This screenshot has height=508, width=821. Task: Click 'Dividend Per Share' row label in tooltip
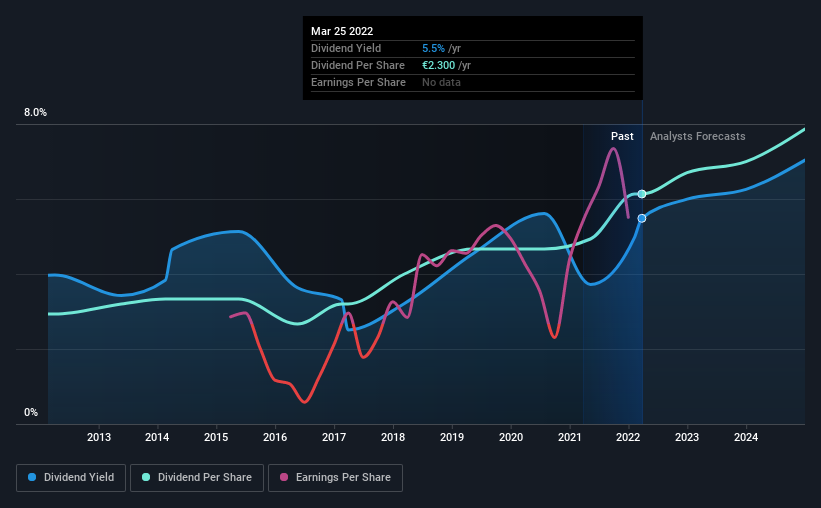(x=358, y=65)
